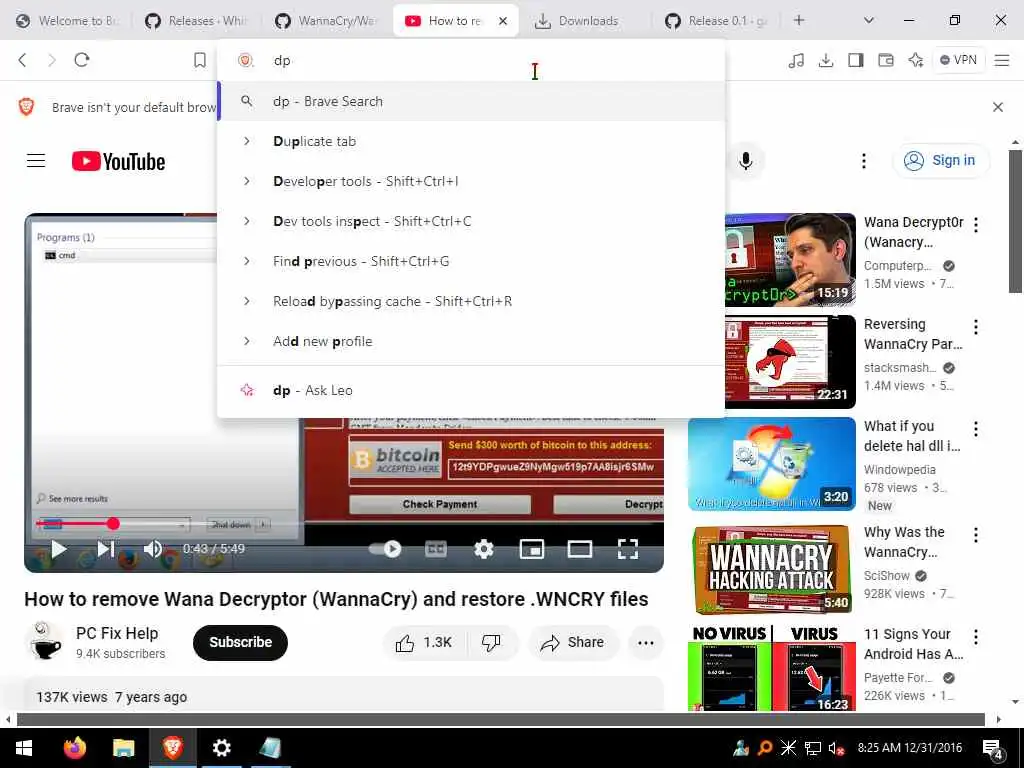Dislike the video thumbs down icon
Image resolution: width=1024 pixels, height=768 pixels.
pos(491,643)
